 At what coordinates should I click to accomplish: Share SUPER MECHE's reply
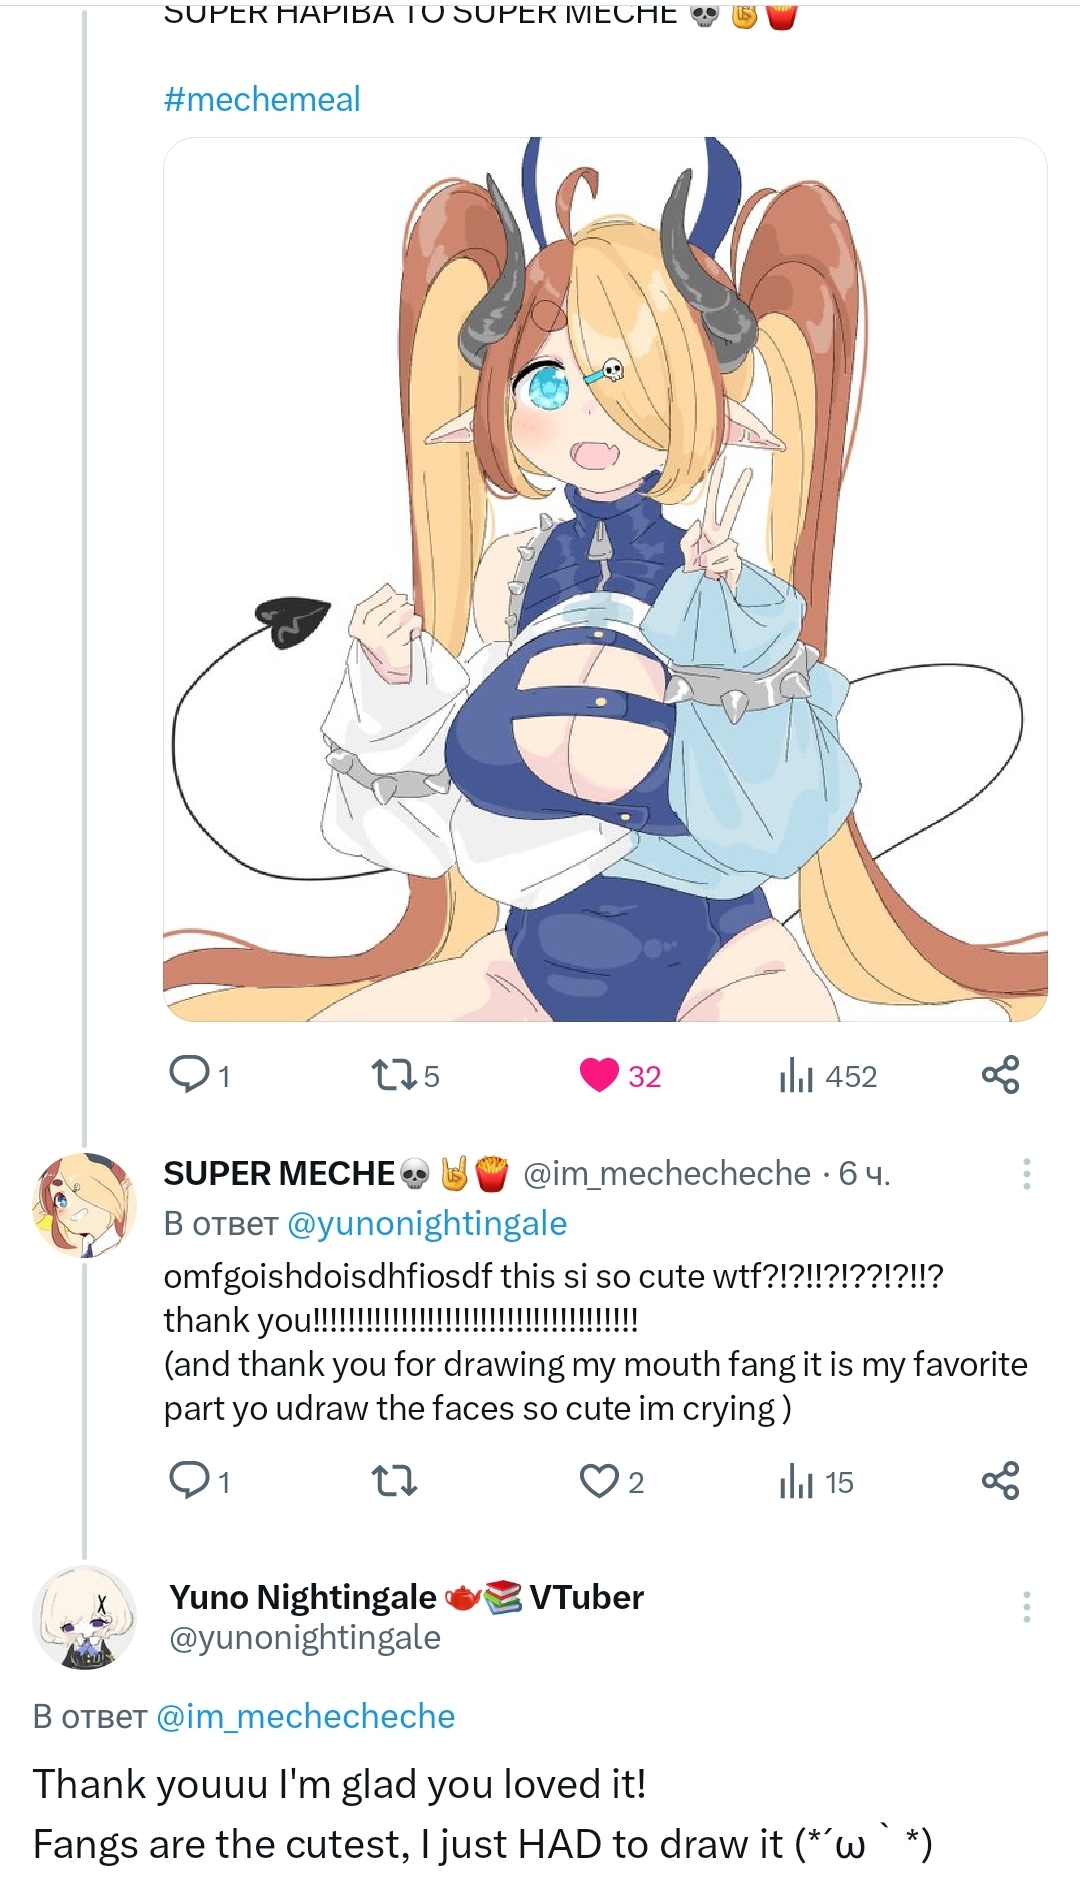click(1000, 1480)
